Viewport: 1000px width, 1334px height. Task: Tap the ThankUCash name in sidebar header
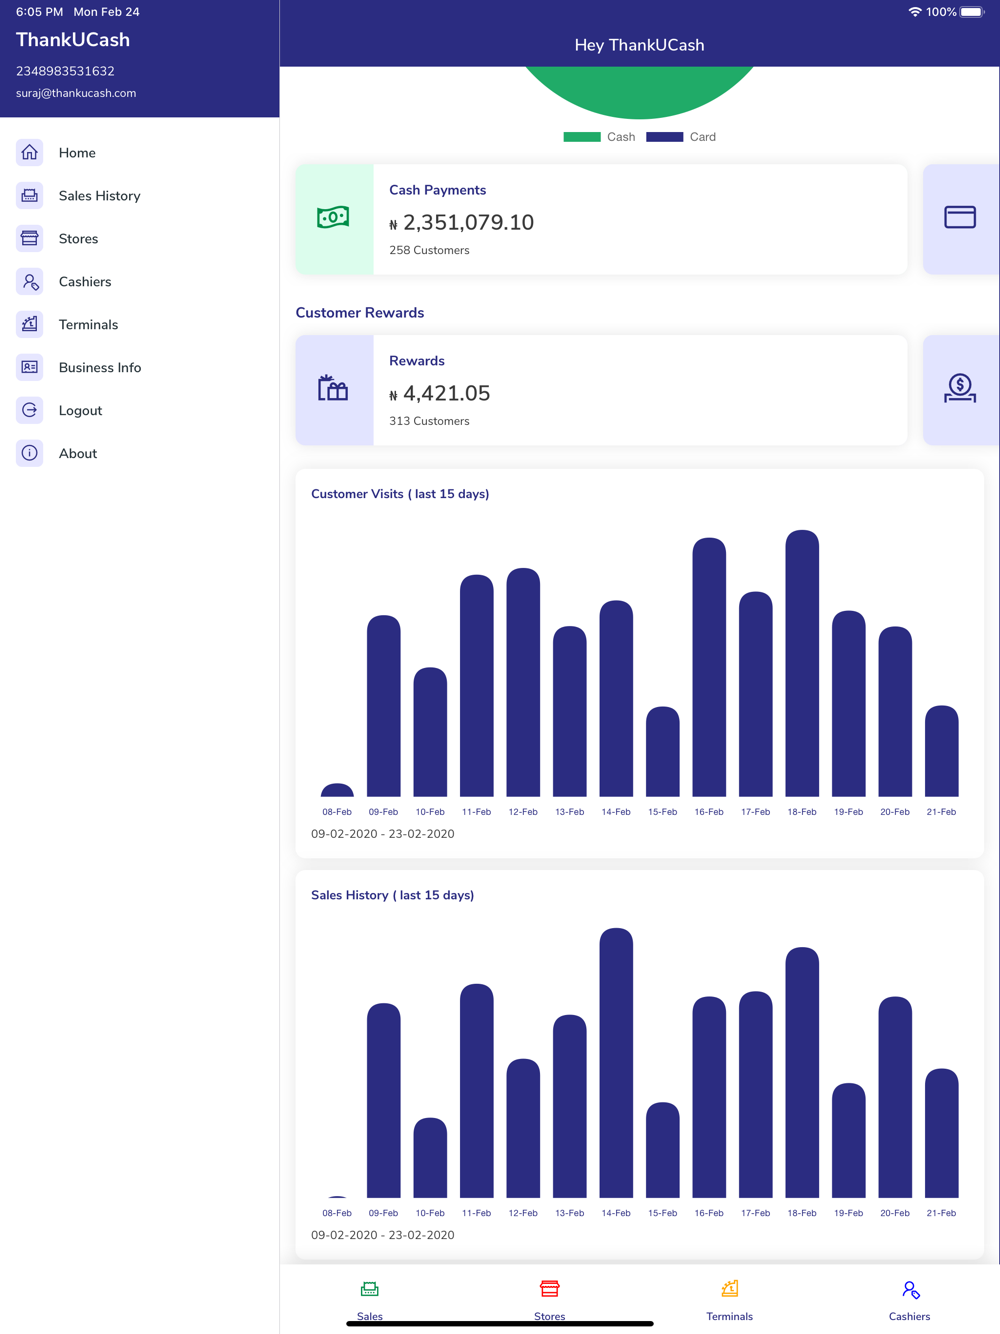click(73, 40)
